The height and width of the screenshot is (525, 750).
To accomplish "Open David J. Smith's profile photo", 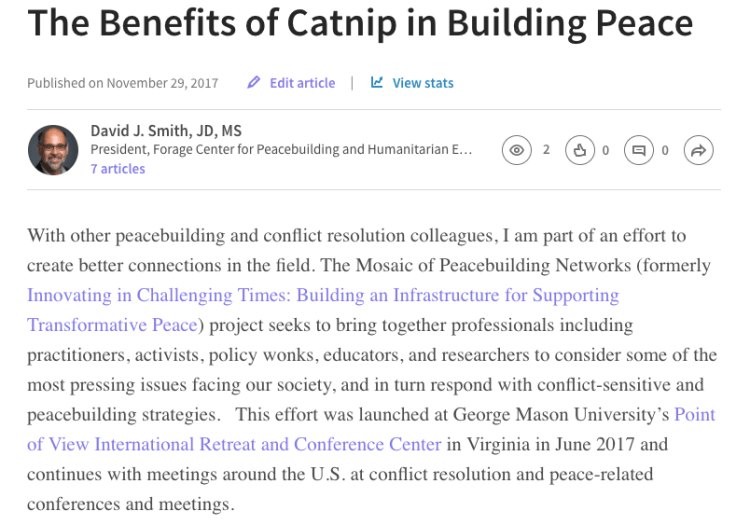I will [52, 150].
